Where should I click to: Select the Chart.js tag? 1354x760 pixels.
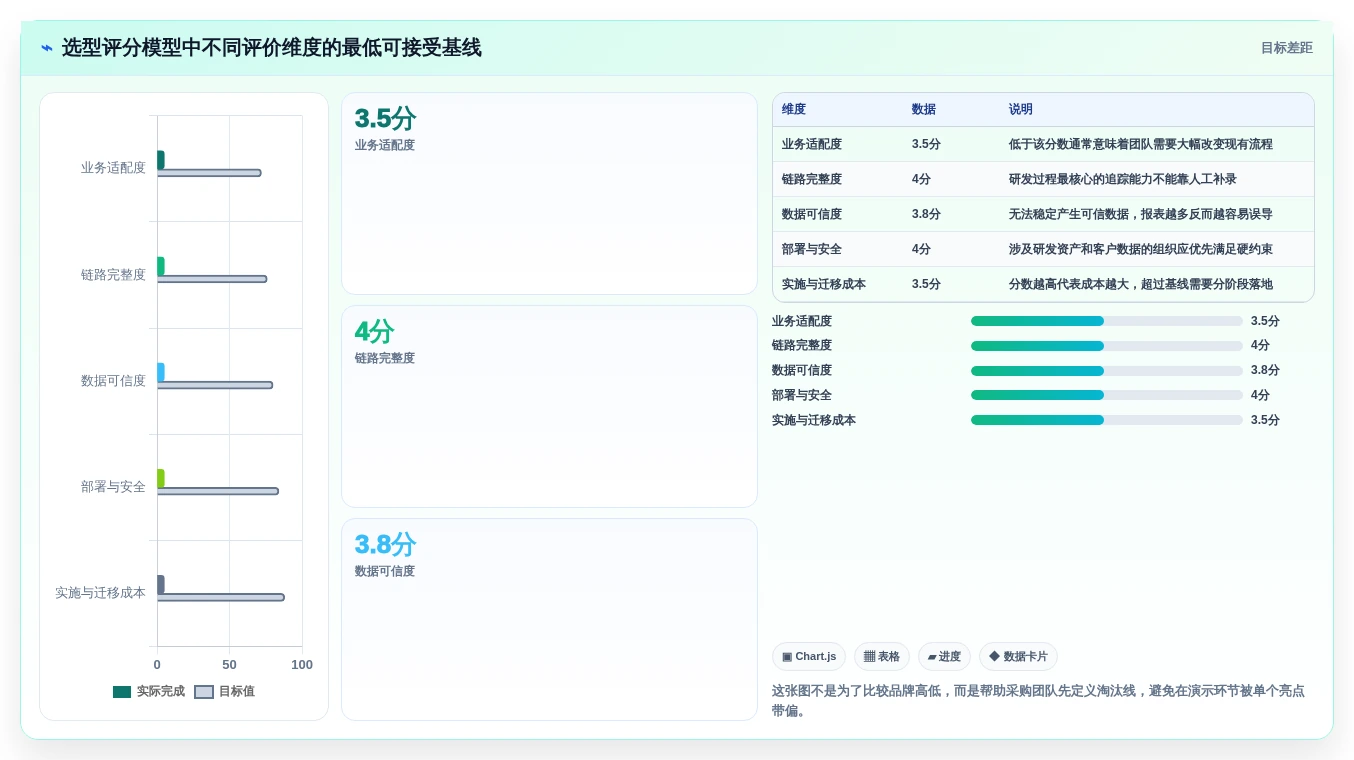pyautogui.click(x=809, y=657)
